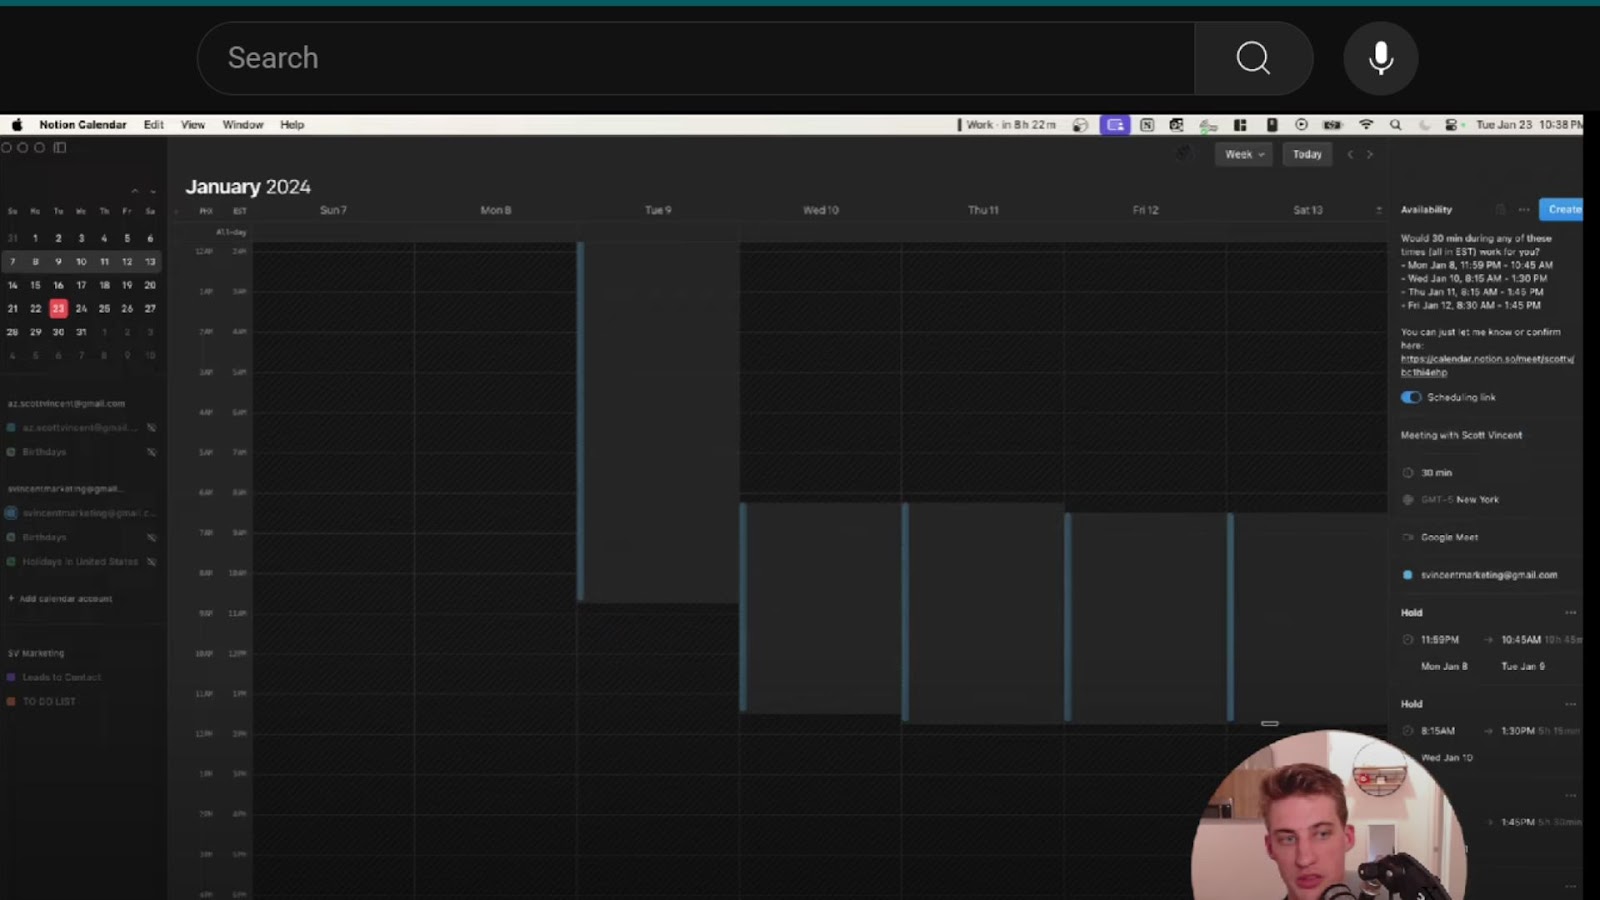Edit 11:59PM start time of hold

pos(1440,640)
